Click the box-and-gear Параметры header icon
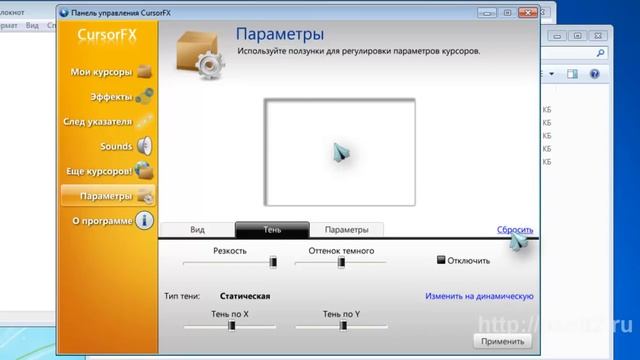 pos(200,56)
